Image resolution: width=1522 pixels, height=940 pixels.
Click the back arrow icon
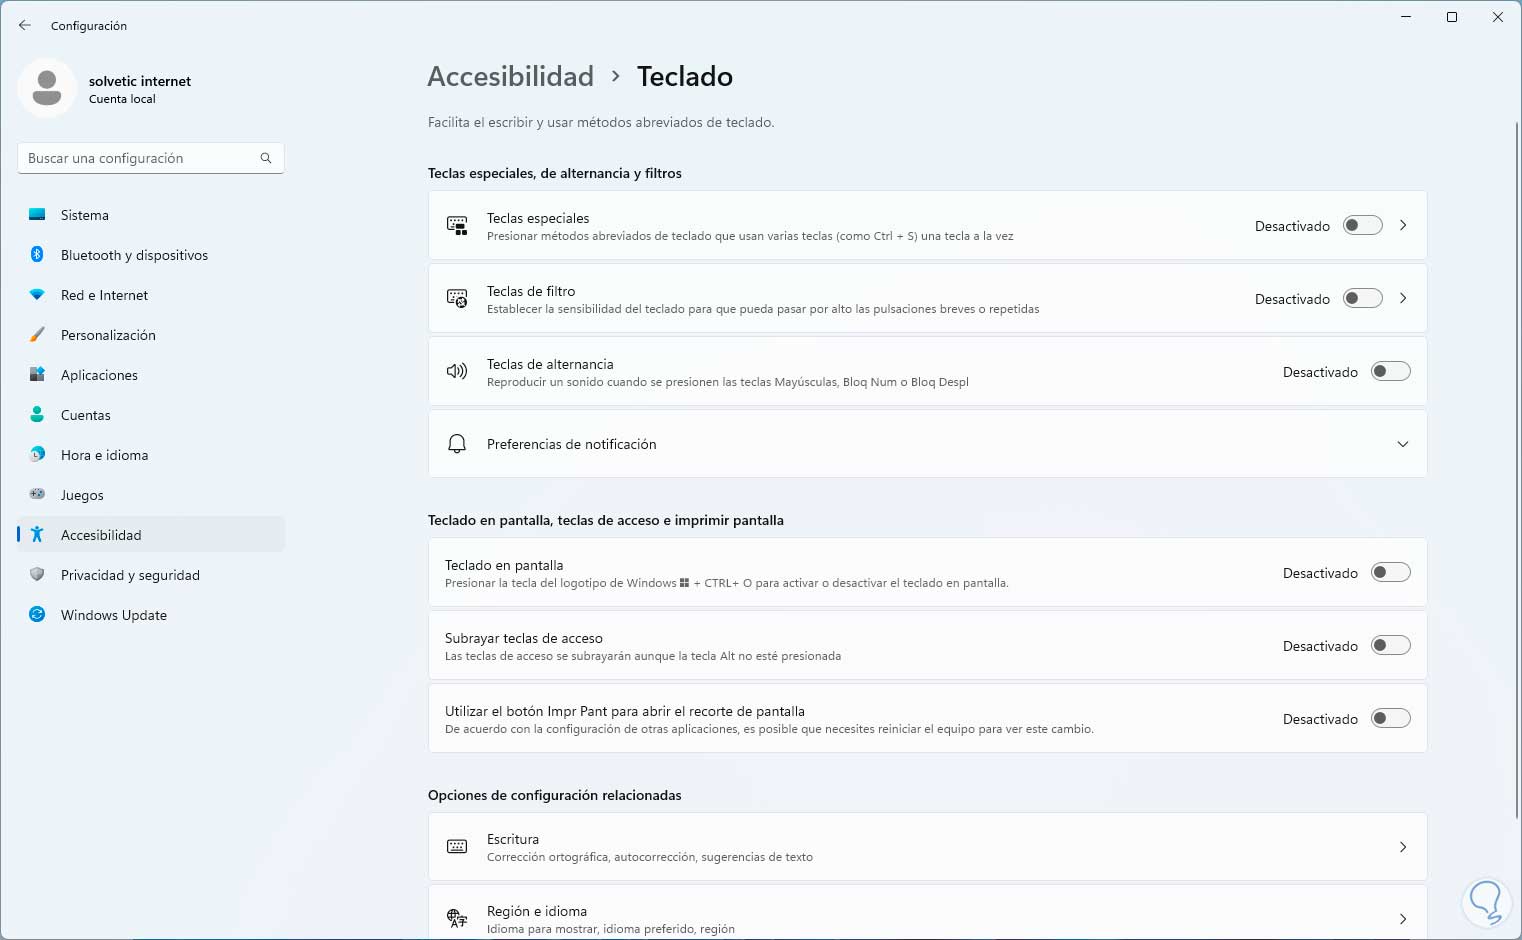click(25, 25)
